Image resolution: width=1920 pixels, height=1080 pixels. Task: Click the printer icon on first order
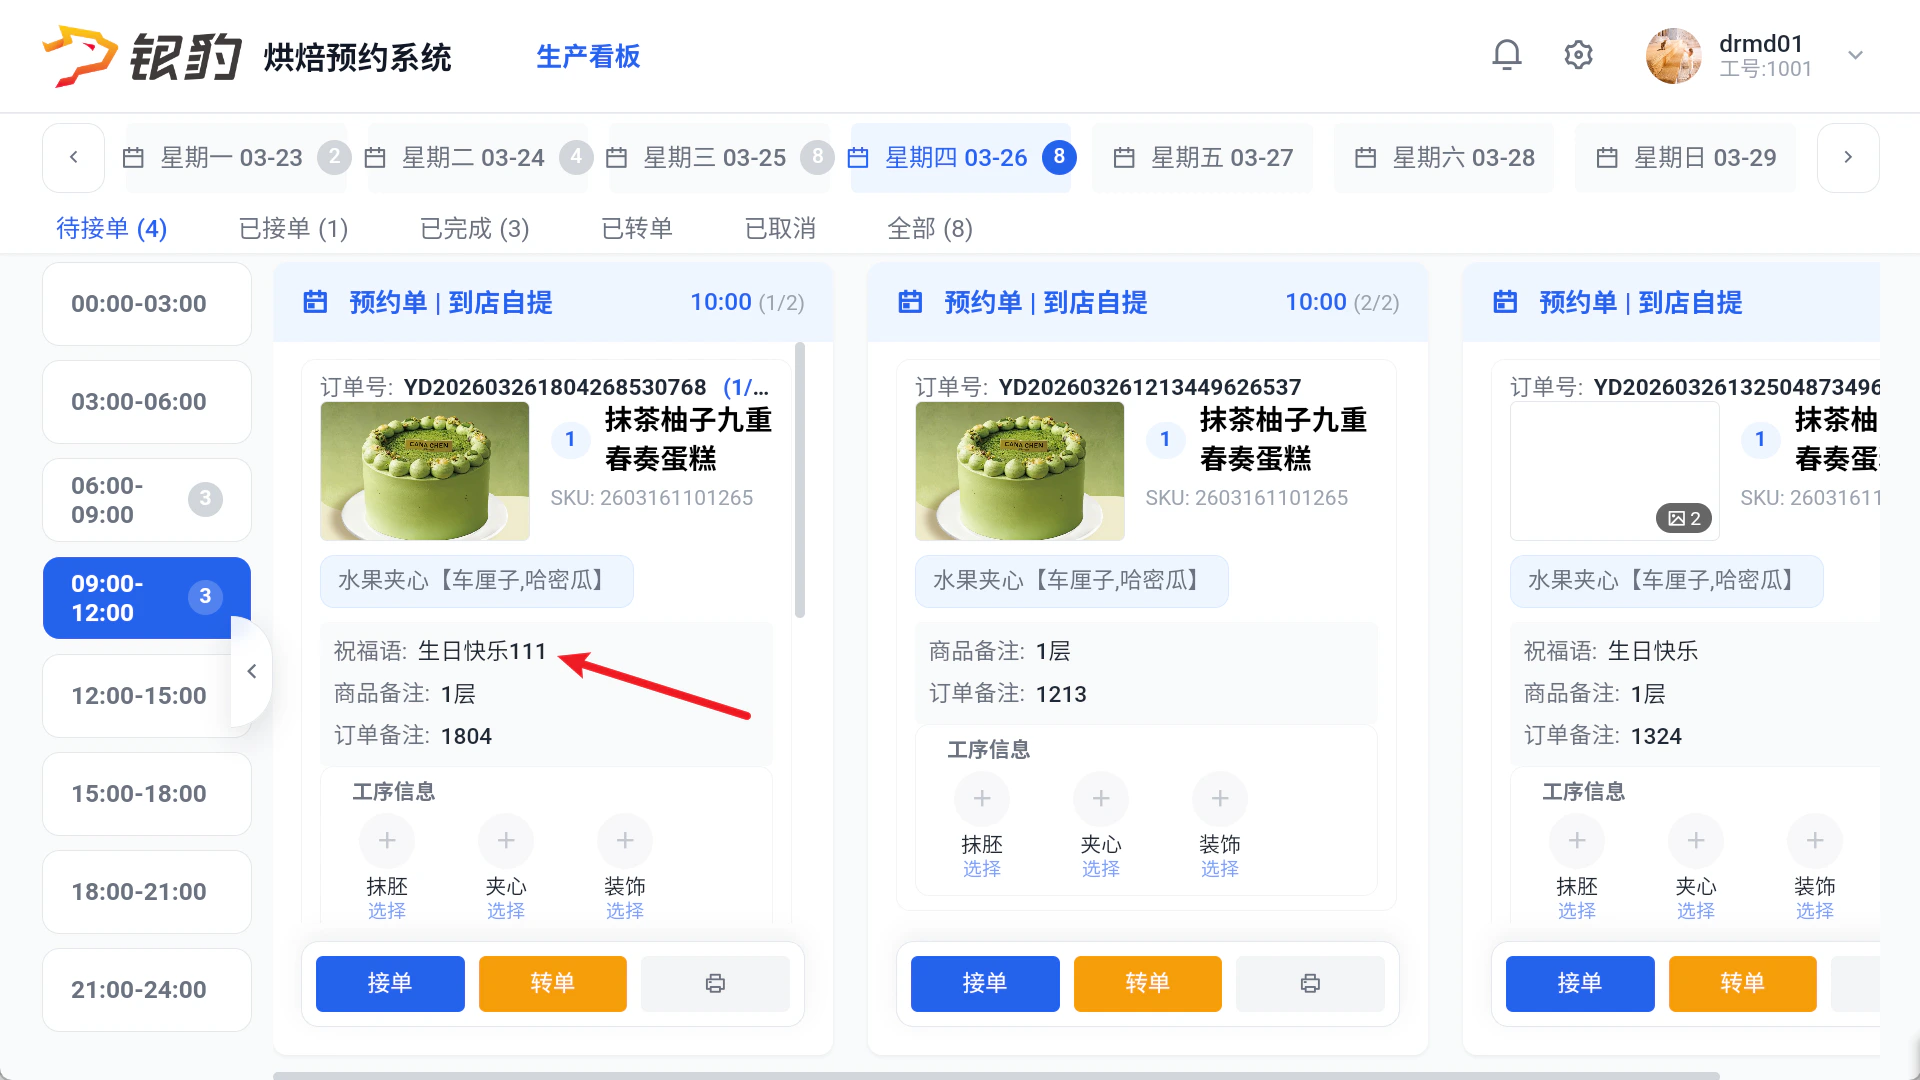click(x=715, y=984)
